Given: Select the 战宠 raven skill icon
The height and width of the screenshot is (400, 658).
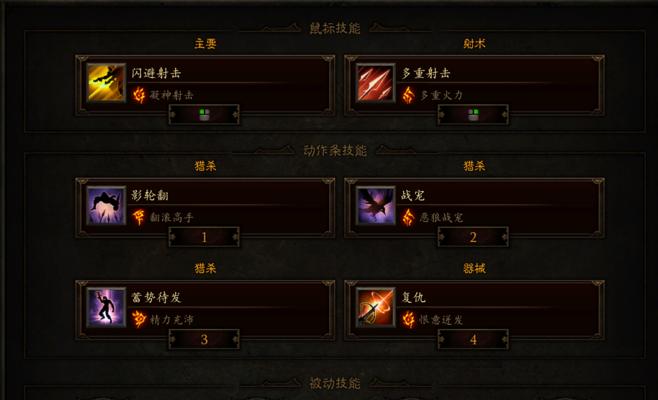Looking at the screenshot, I should [x=375, y=206].
